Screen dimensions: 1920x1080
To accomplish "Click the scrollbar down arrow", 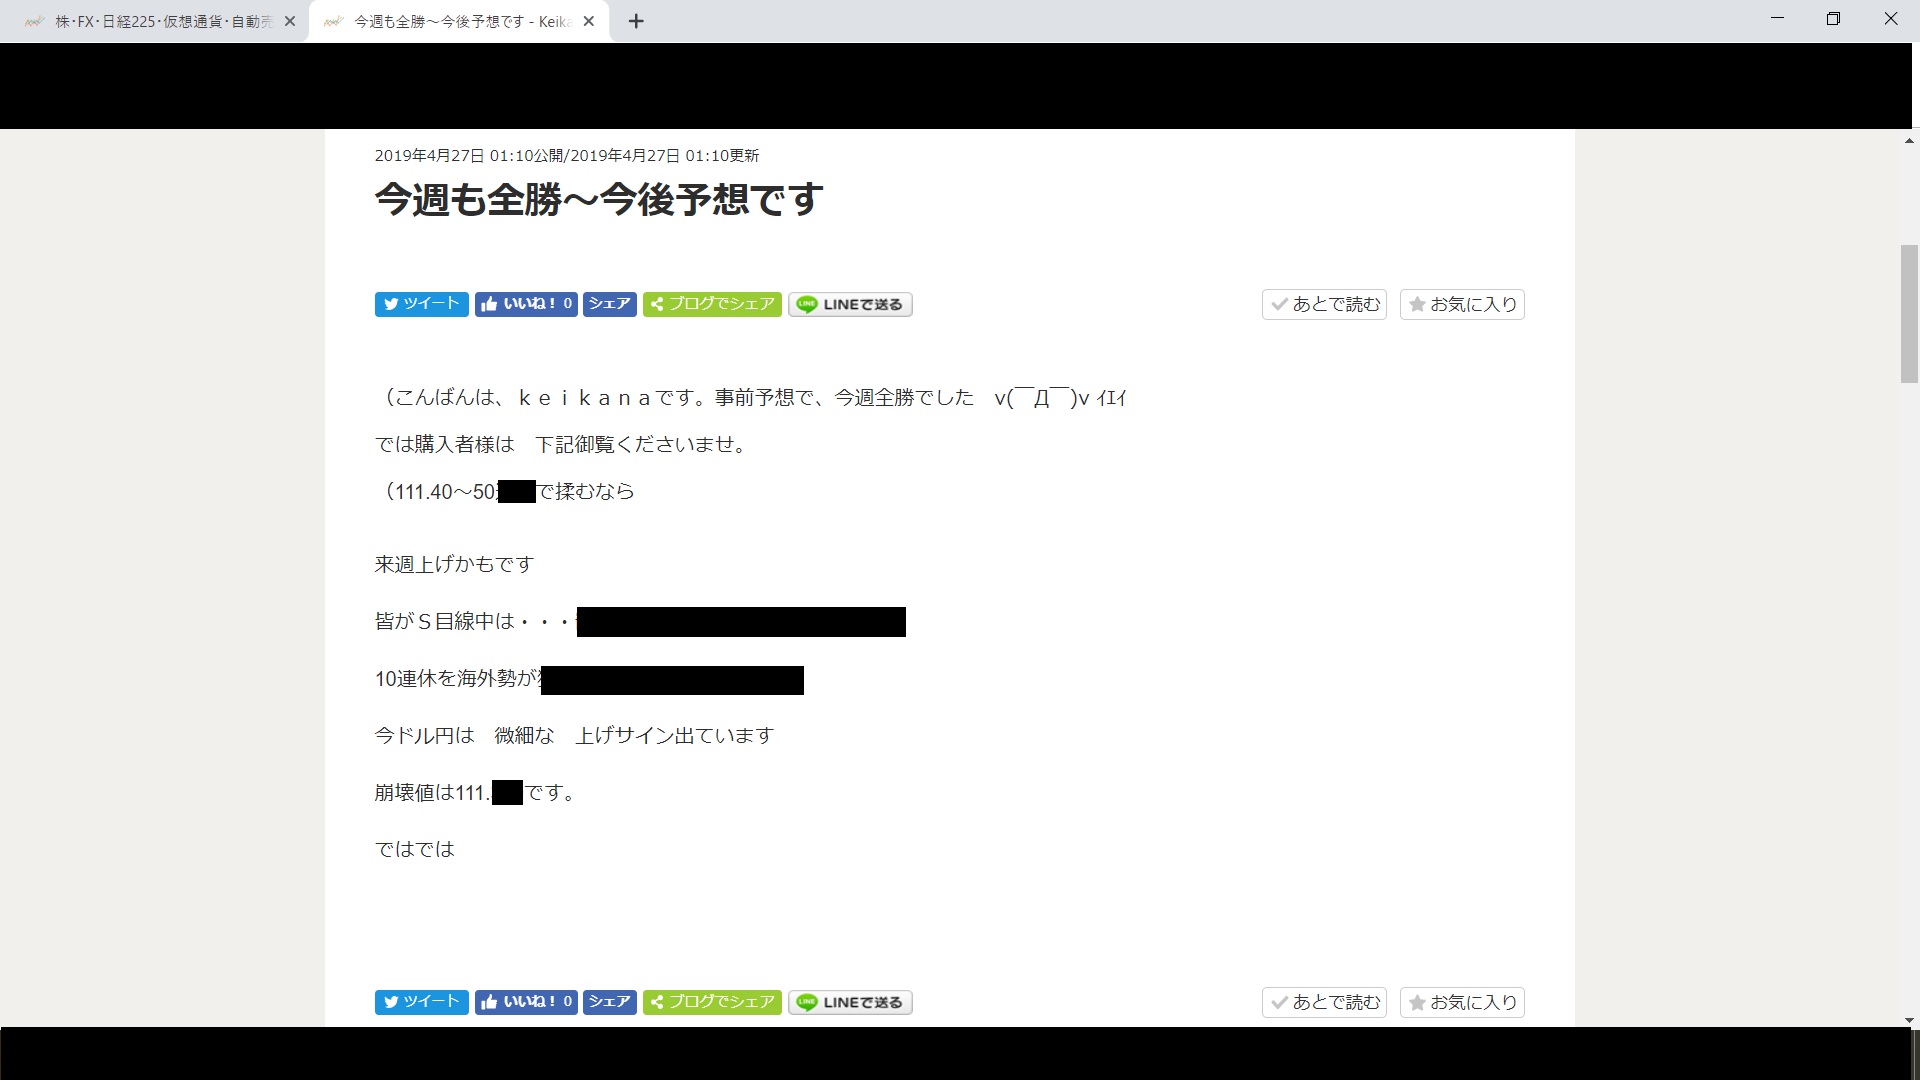I will coord(1909,1020).
